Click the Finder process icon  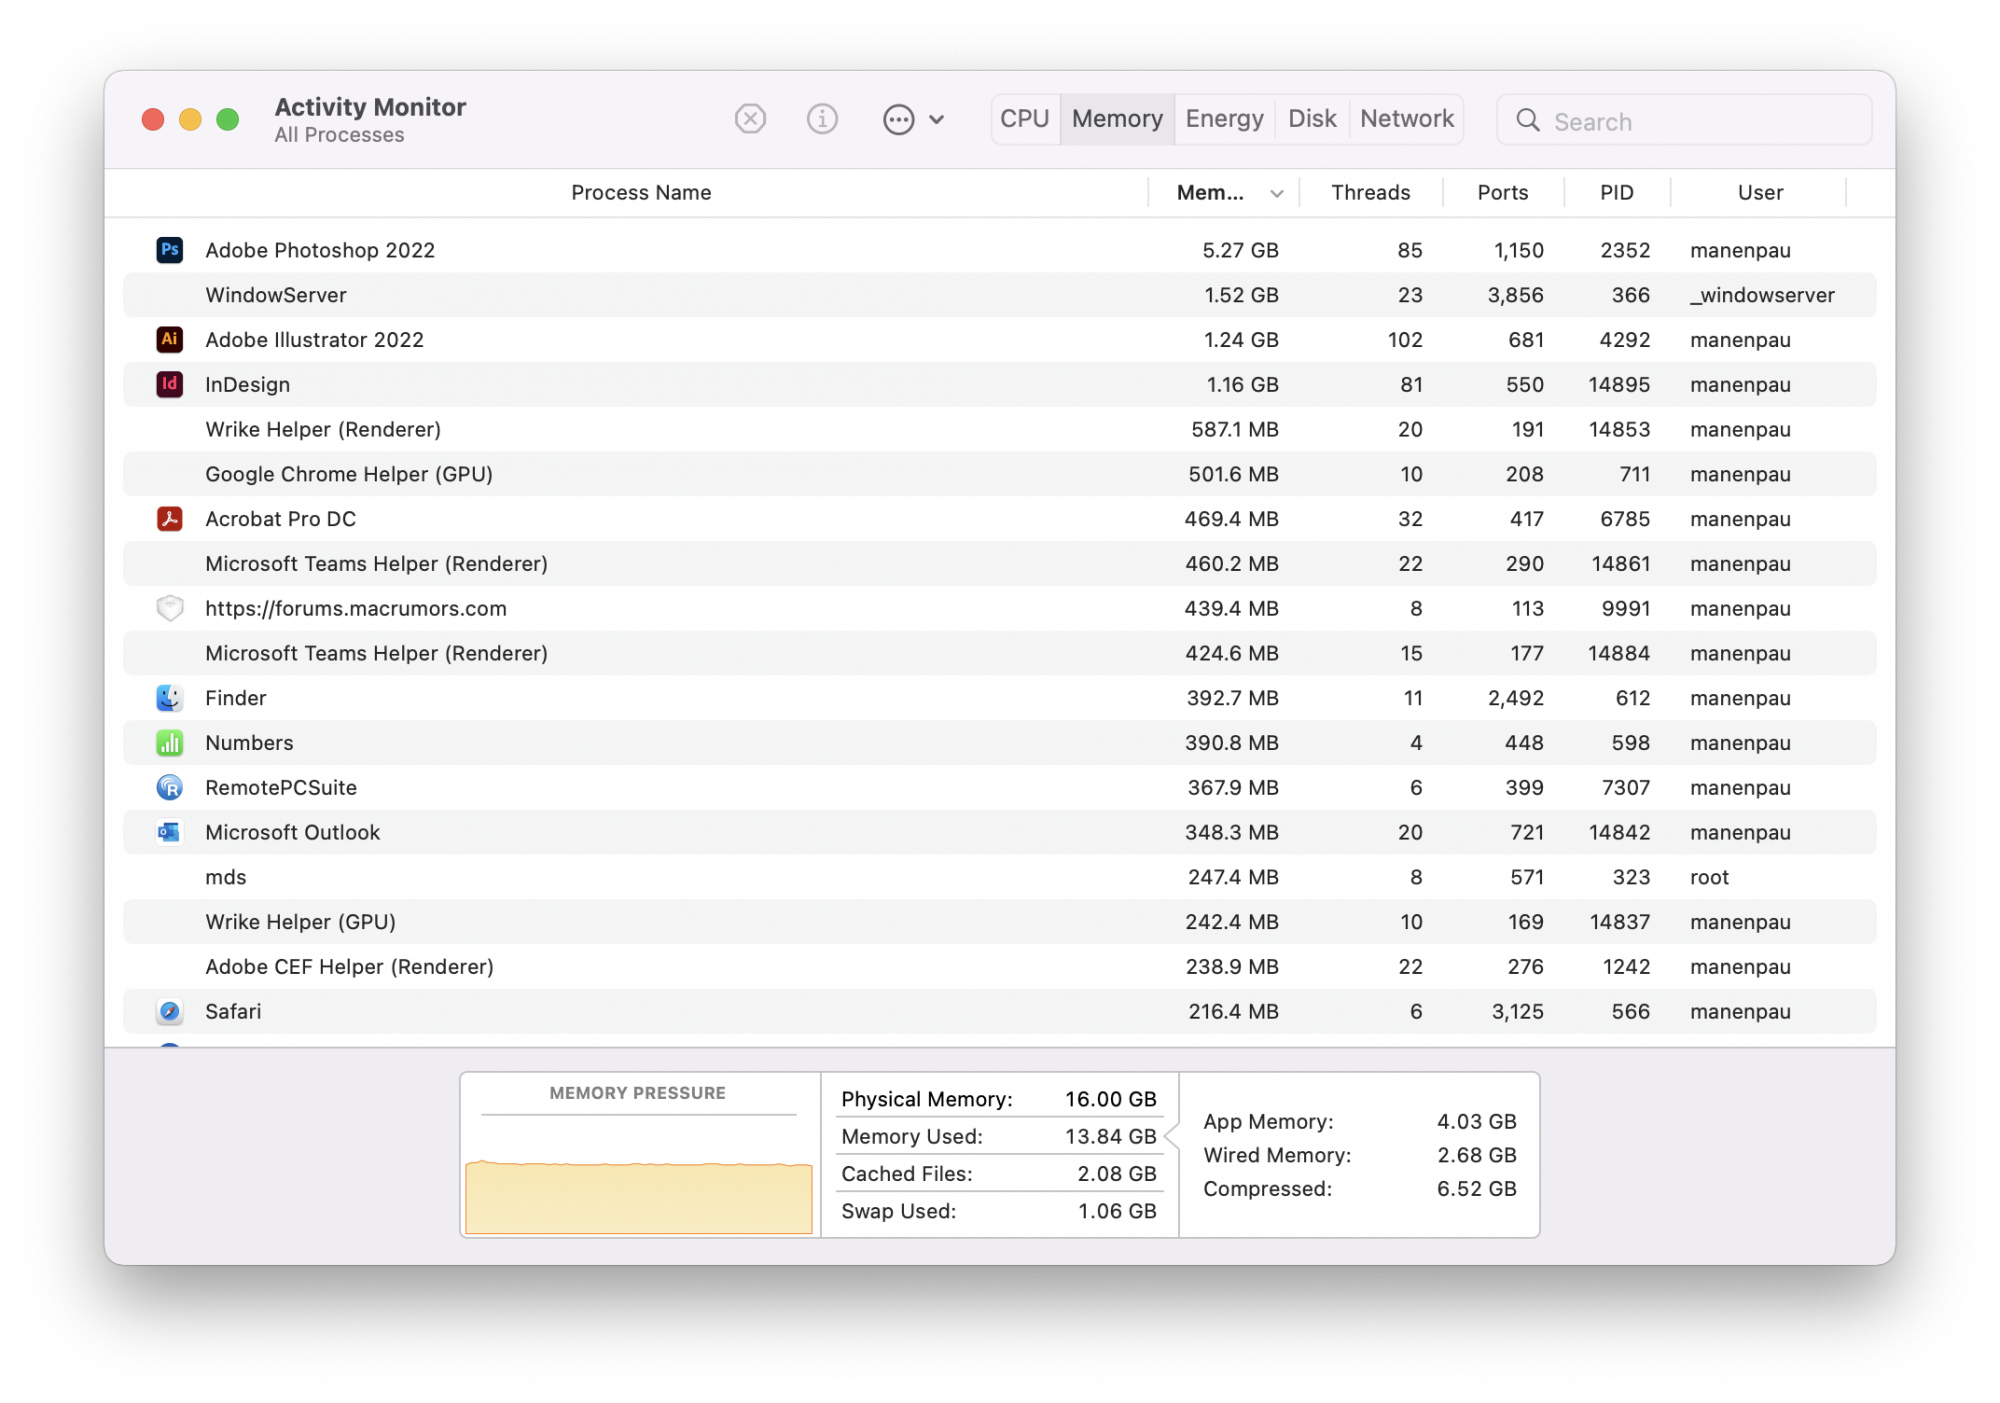click(169, 698)
